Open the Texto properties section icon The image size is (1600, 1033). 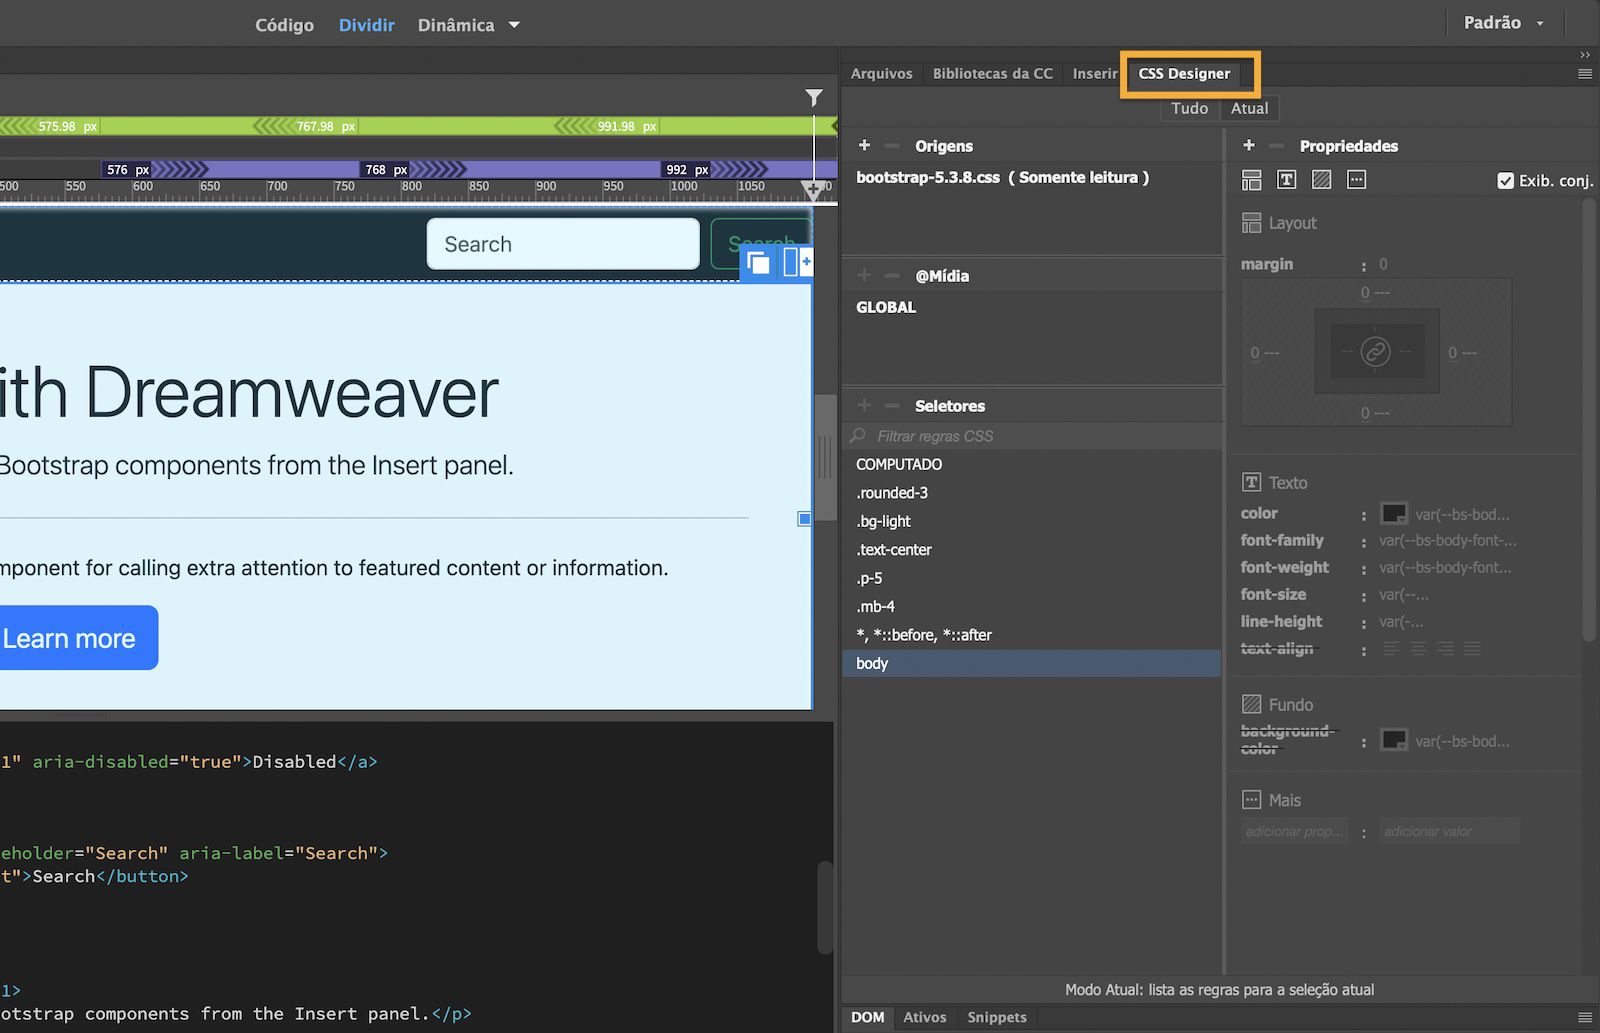(x=1286, y=180)
